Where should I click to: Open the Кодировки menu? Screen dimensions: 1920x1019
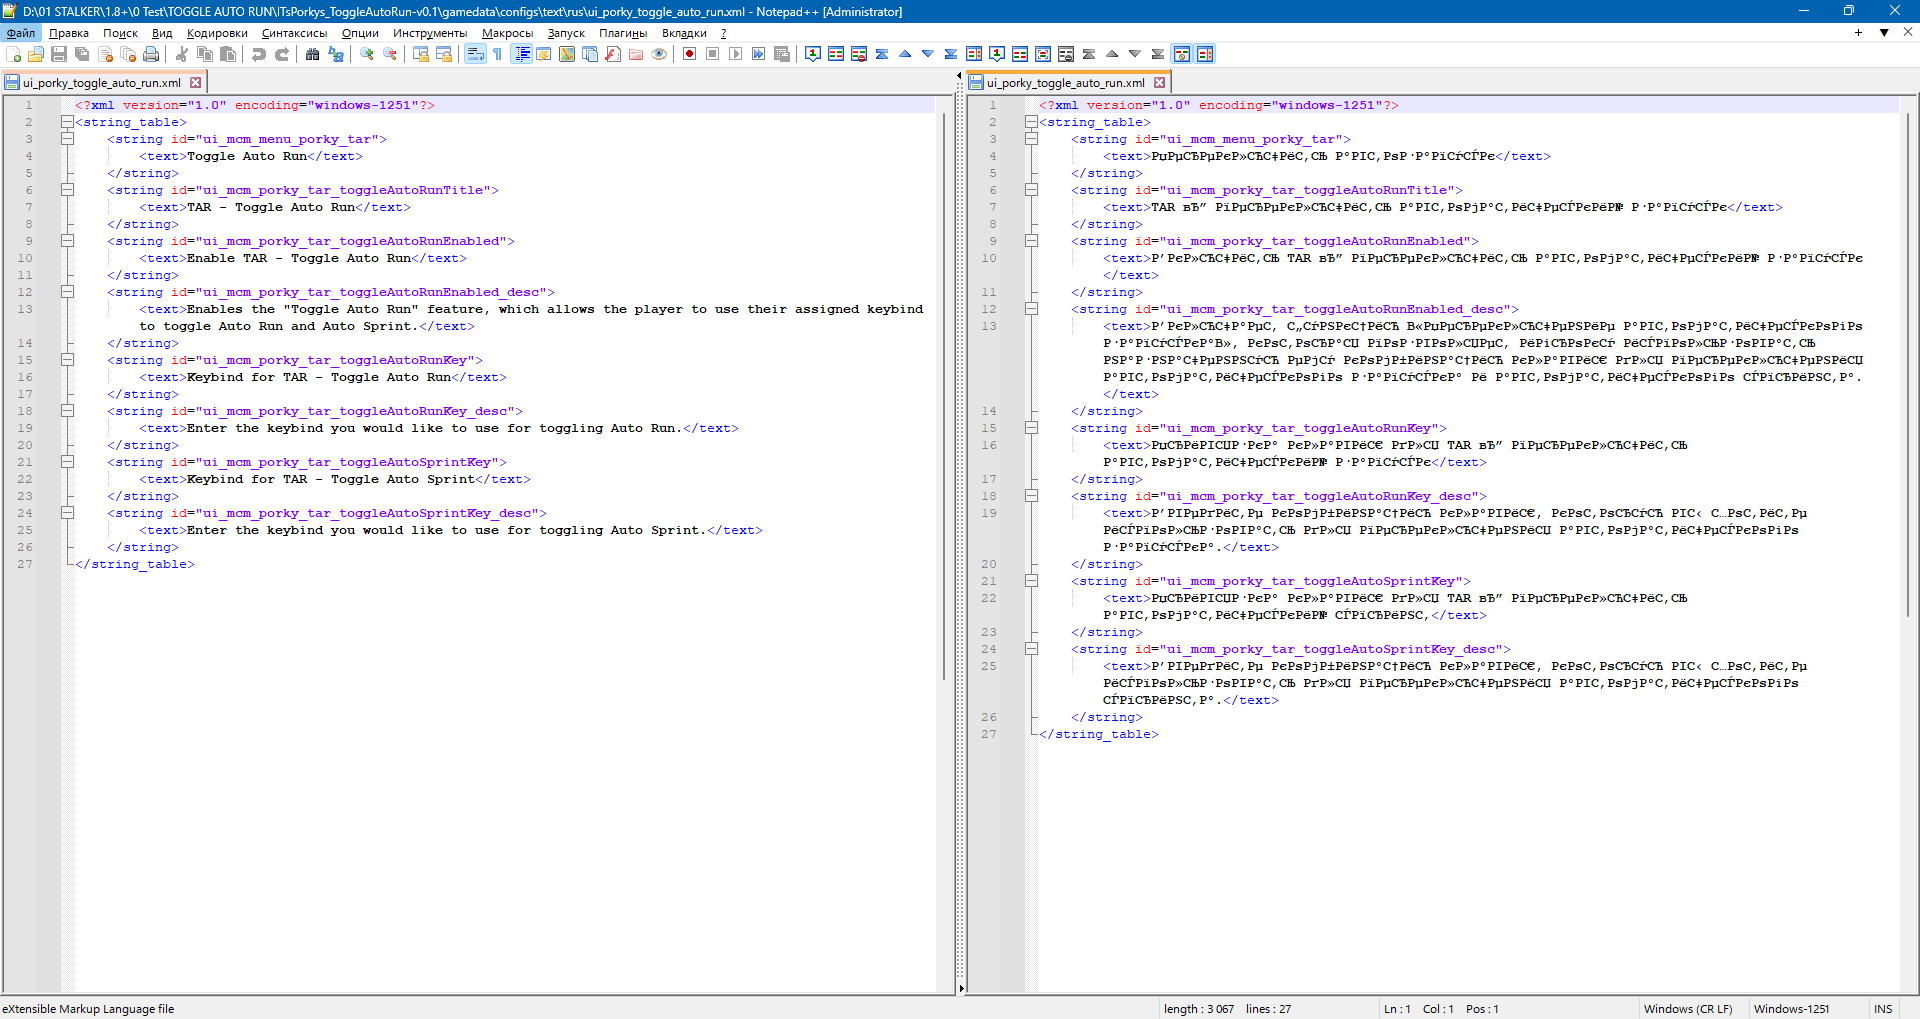coord(217,33)
